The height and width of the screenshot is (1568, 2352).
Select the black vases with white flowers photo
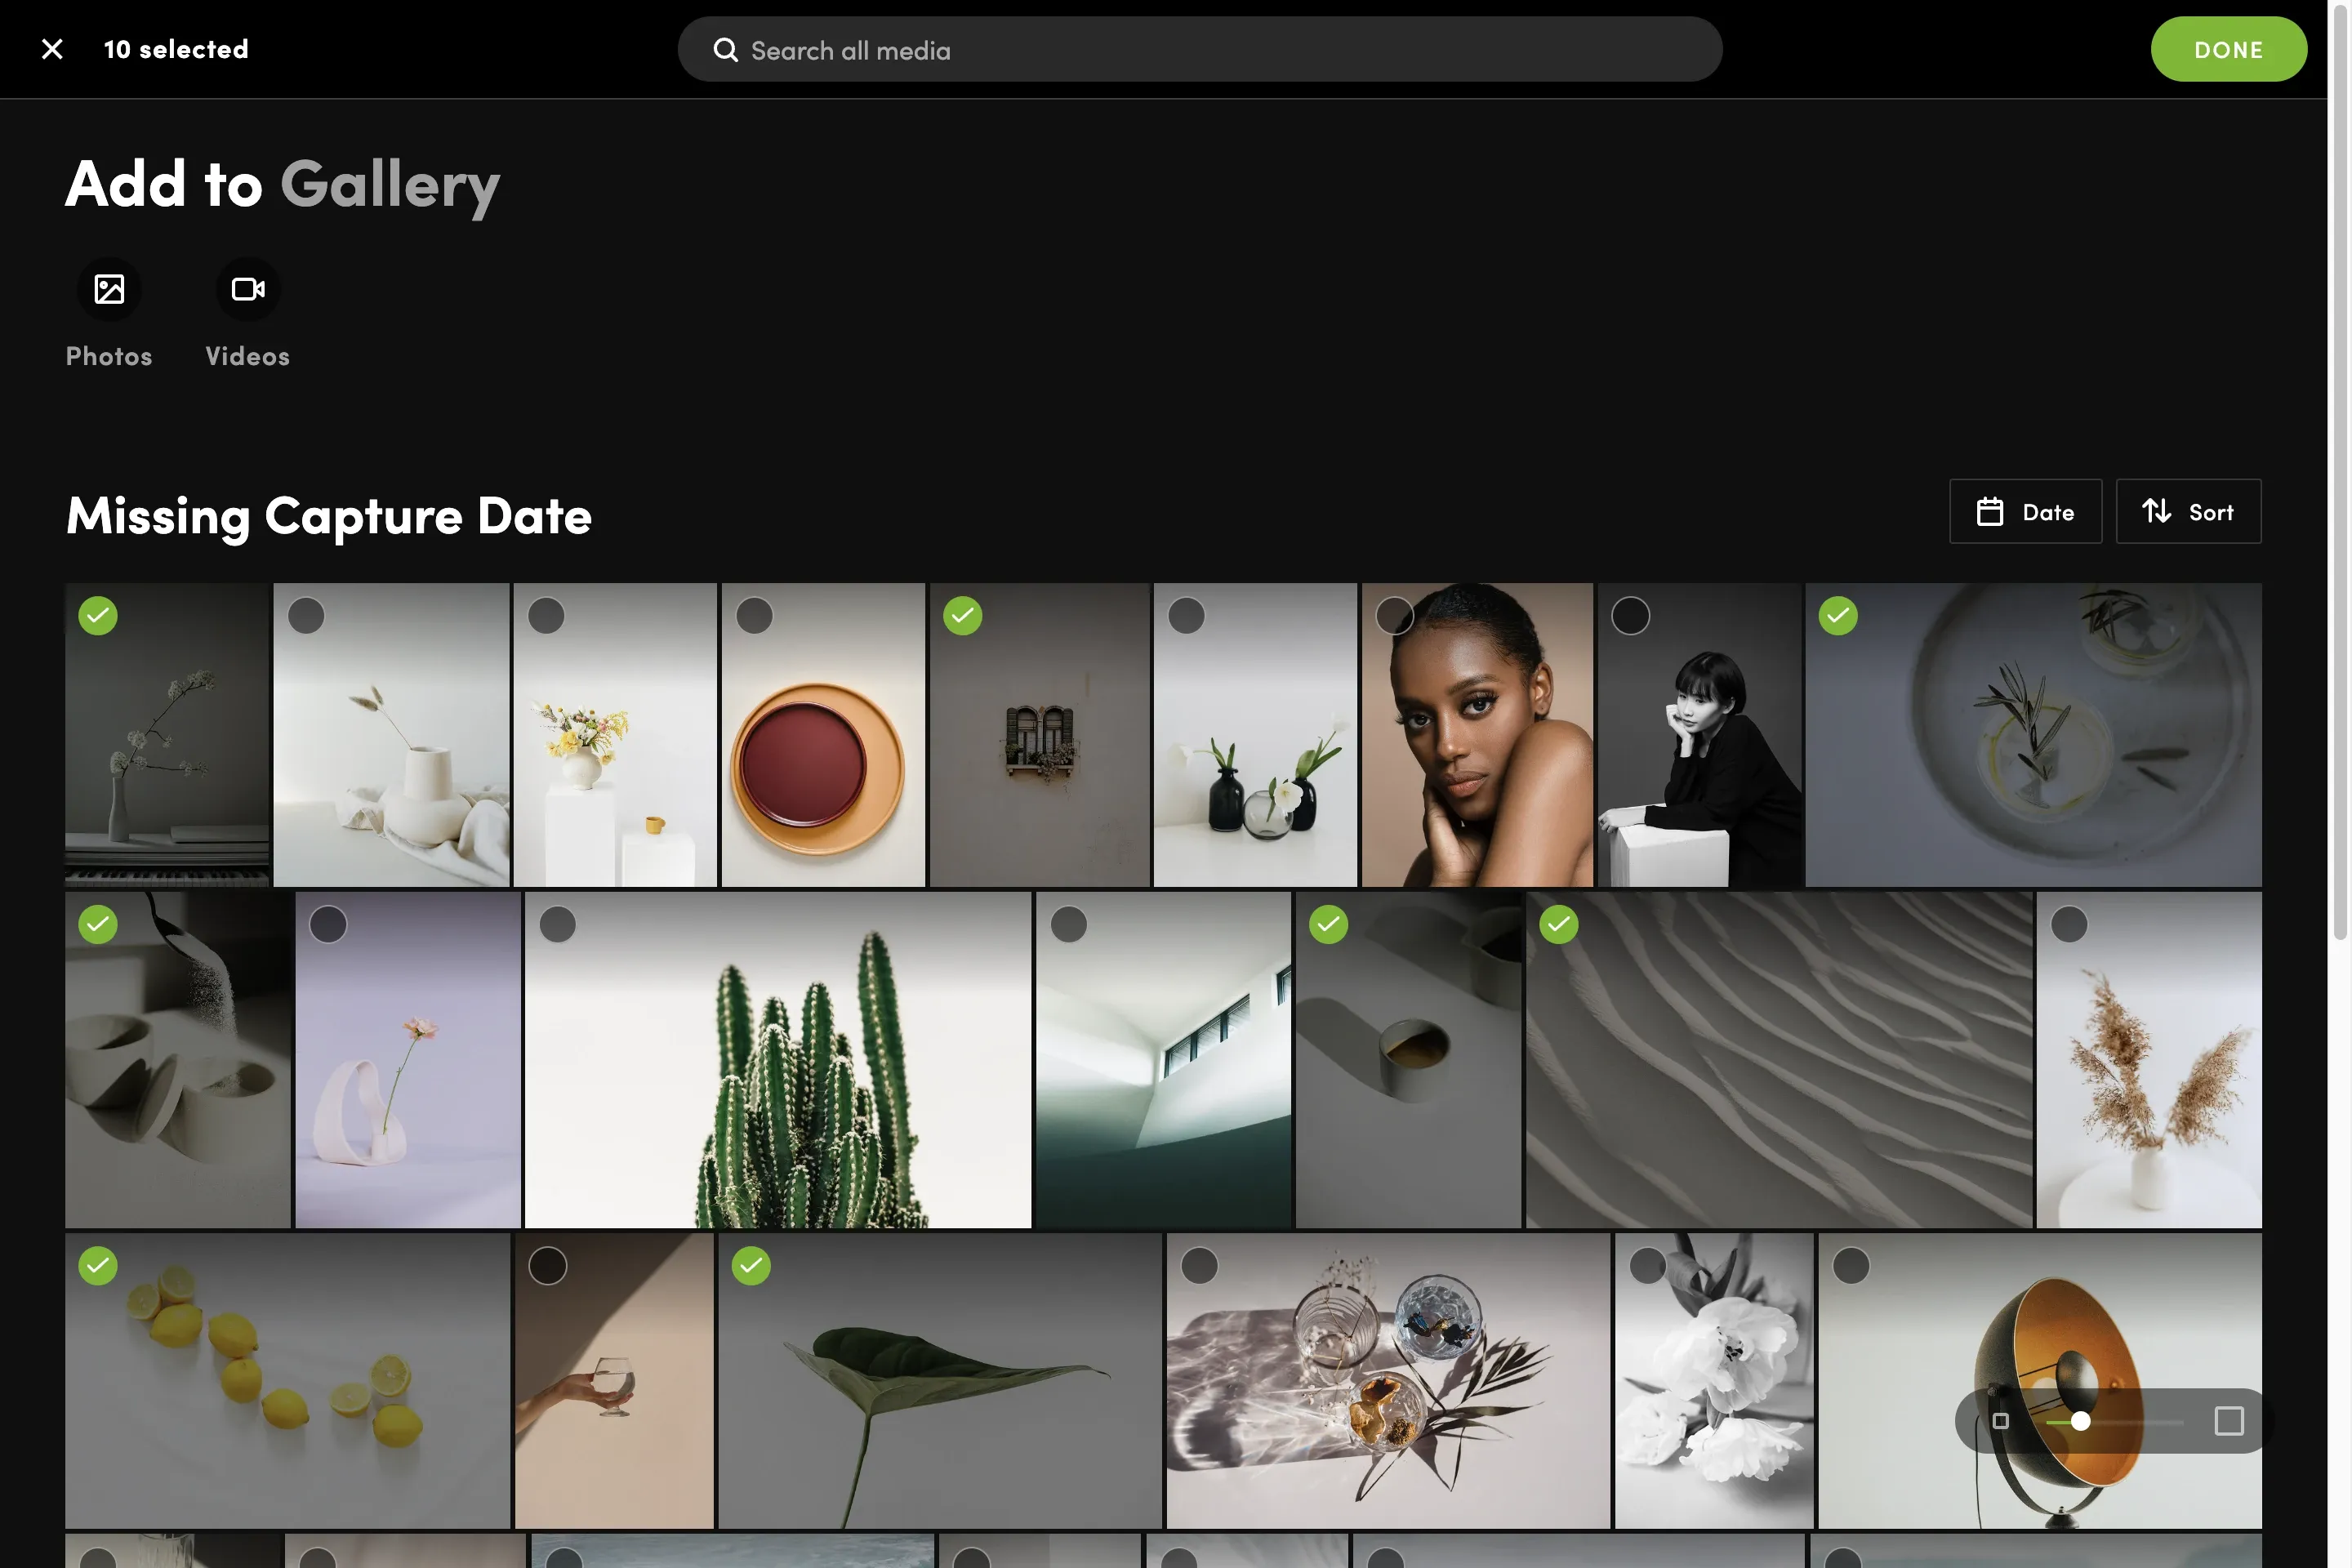[x=1186, y=616]
